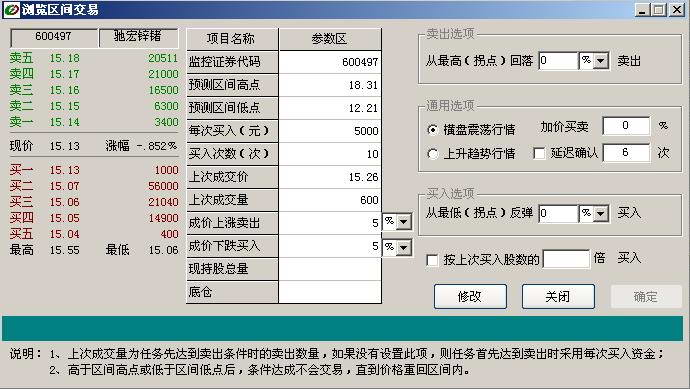The height and width of the screenshot is (391, 690).
Task: Select 上升趋势行情 radio option
Action: click(433, 153)
